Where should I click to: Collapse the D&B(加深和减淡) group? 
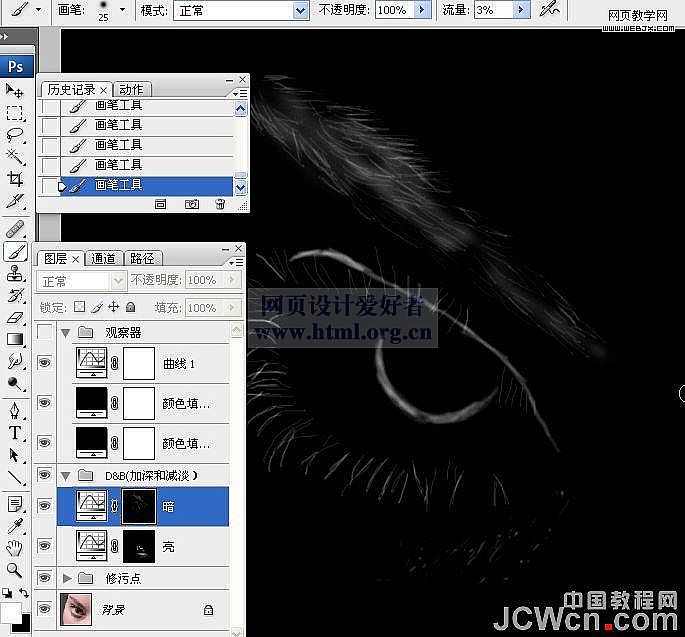pos(66,475)
